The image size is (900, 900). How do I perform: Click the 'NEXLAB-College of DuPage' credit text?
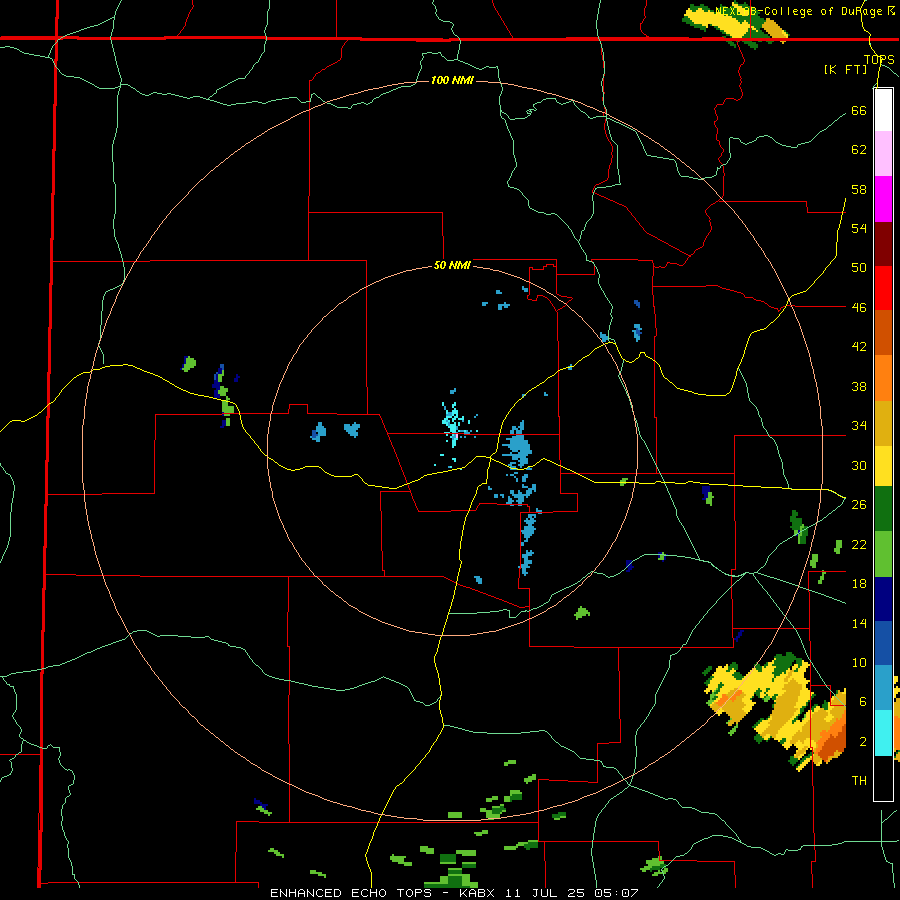(799, 11)
